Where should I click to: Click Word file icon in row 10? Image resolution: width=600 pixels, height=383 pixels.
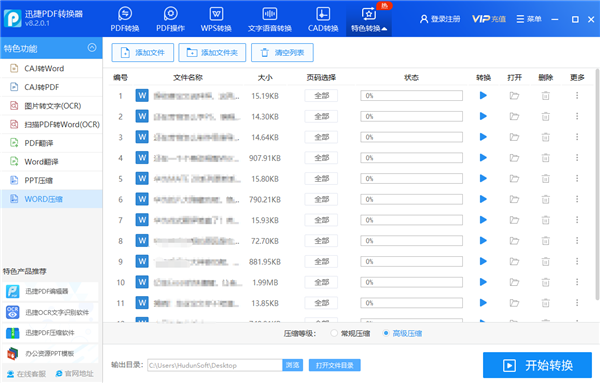pos(142,282)
